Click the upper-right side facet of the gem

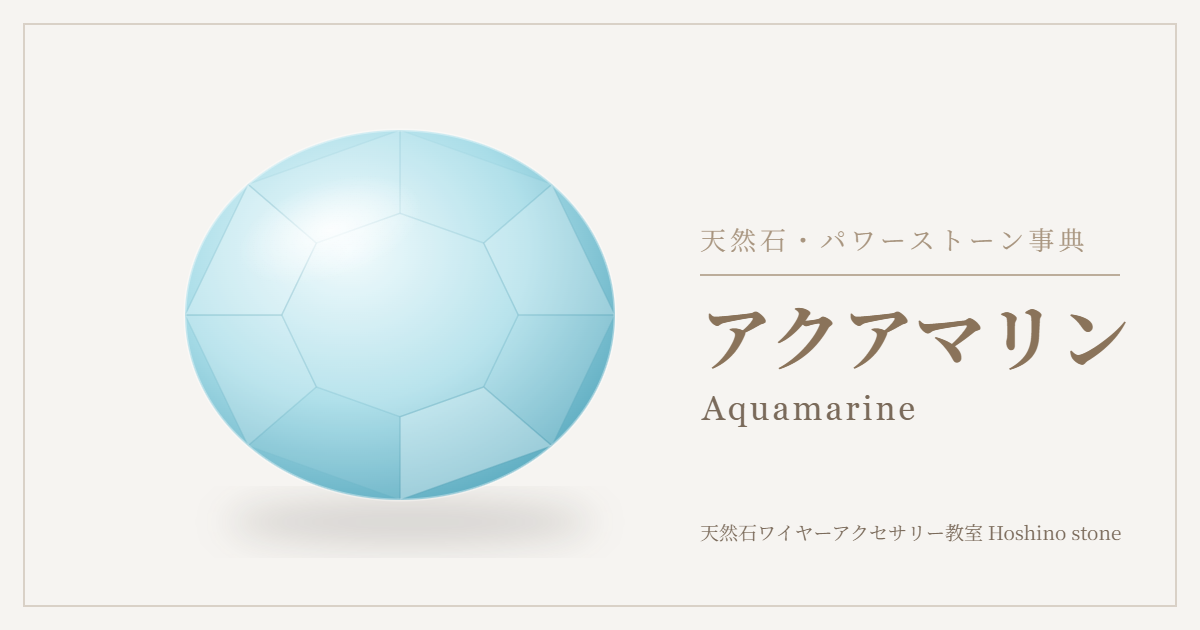pyautogui.click(x=548, y=260)
